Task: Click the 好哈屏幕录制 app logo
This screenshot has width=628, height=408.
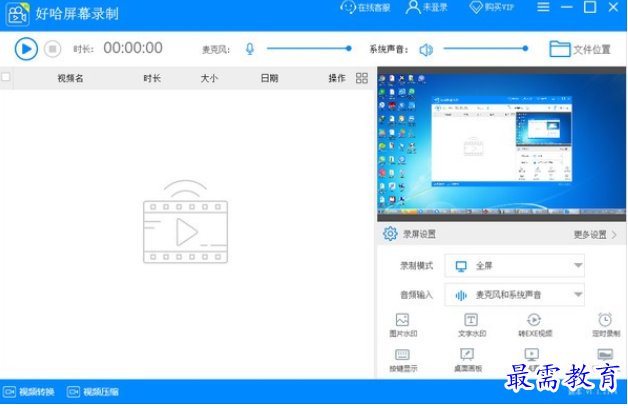Action: click(17, 14)
